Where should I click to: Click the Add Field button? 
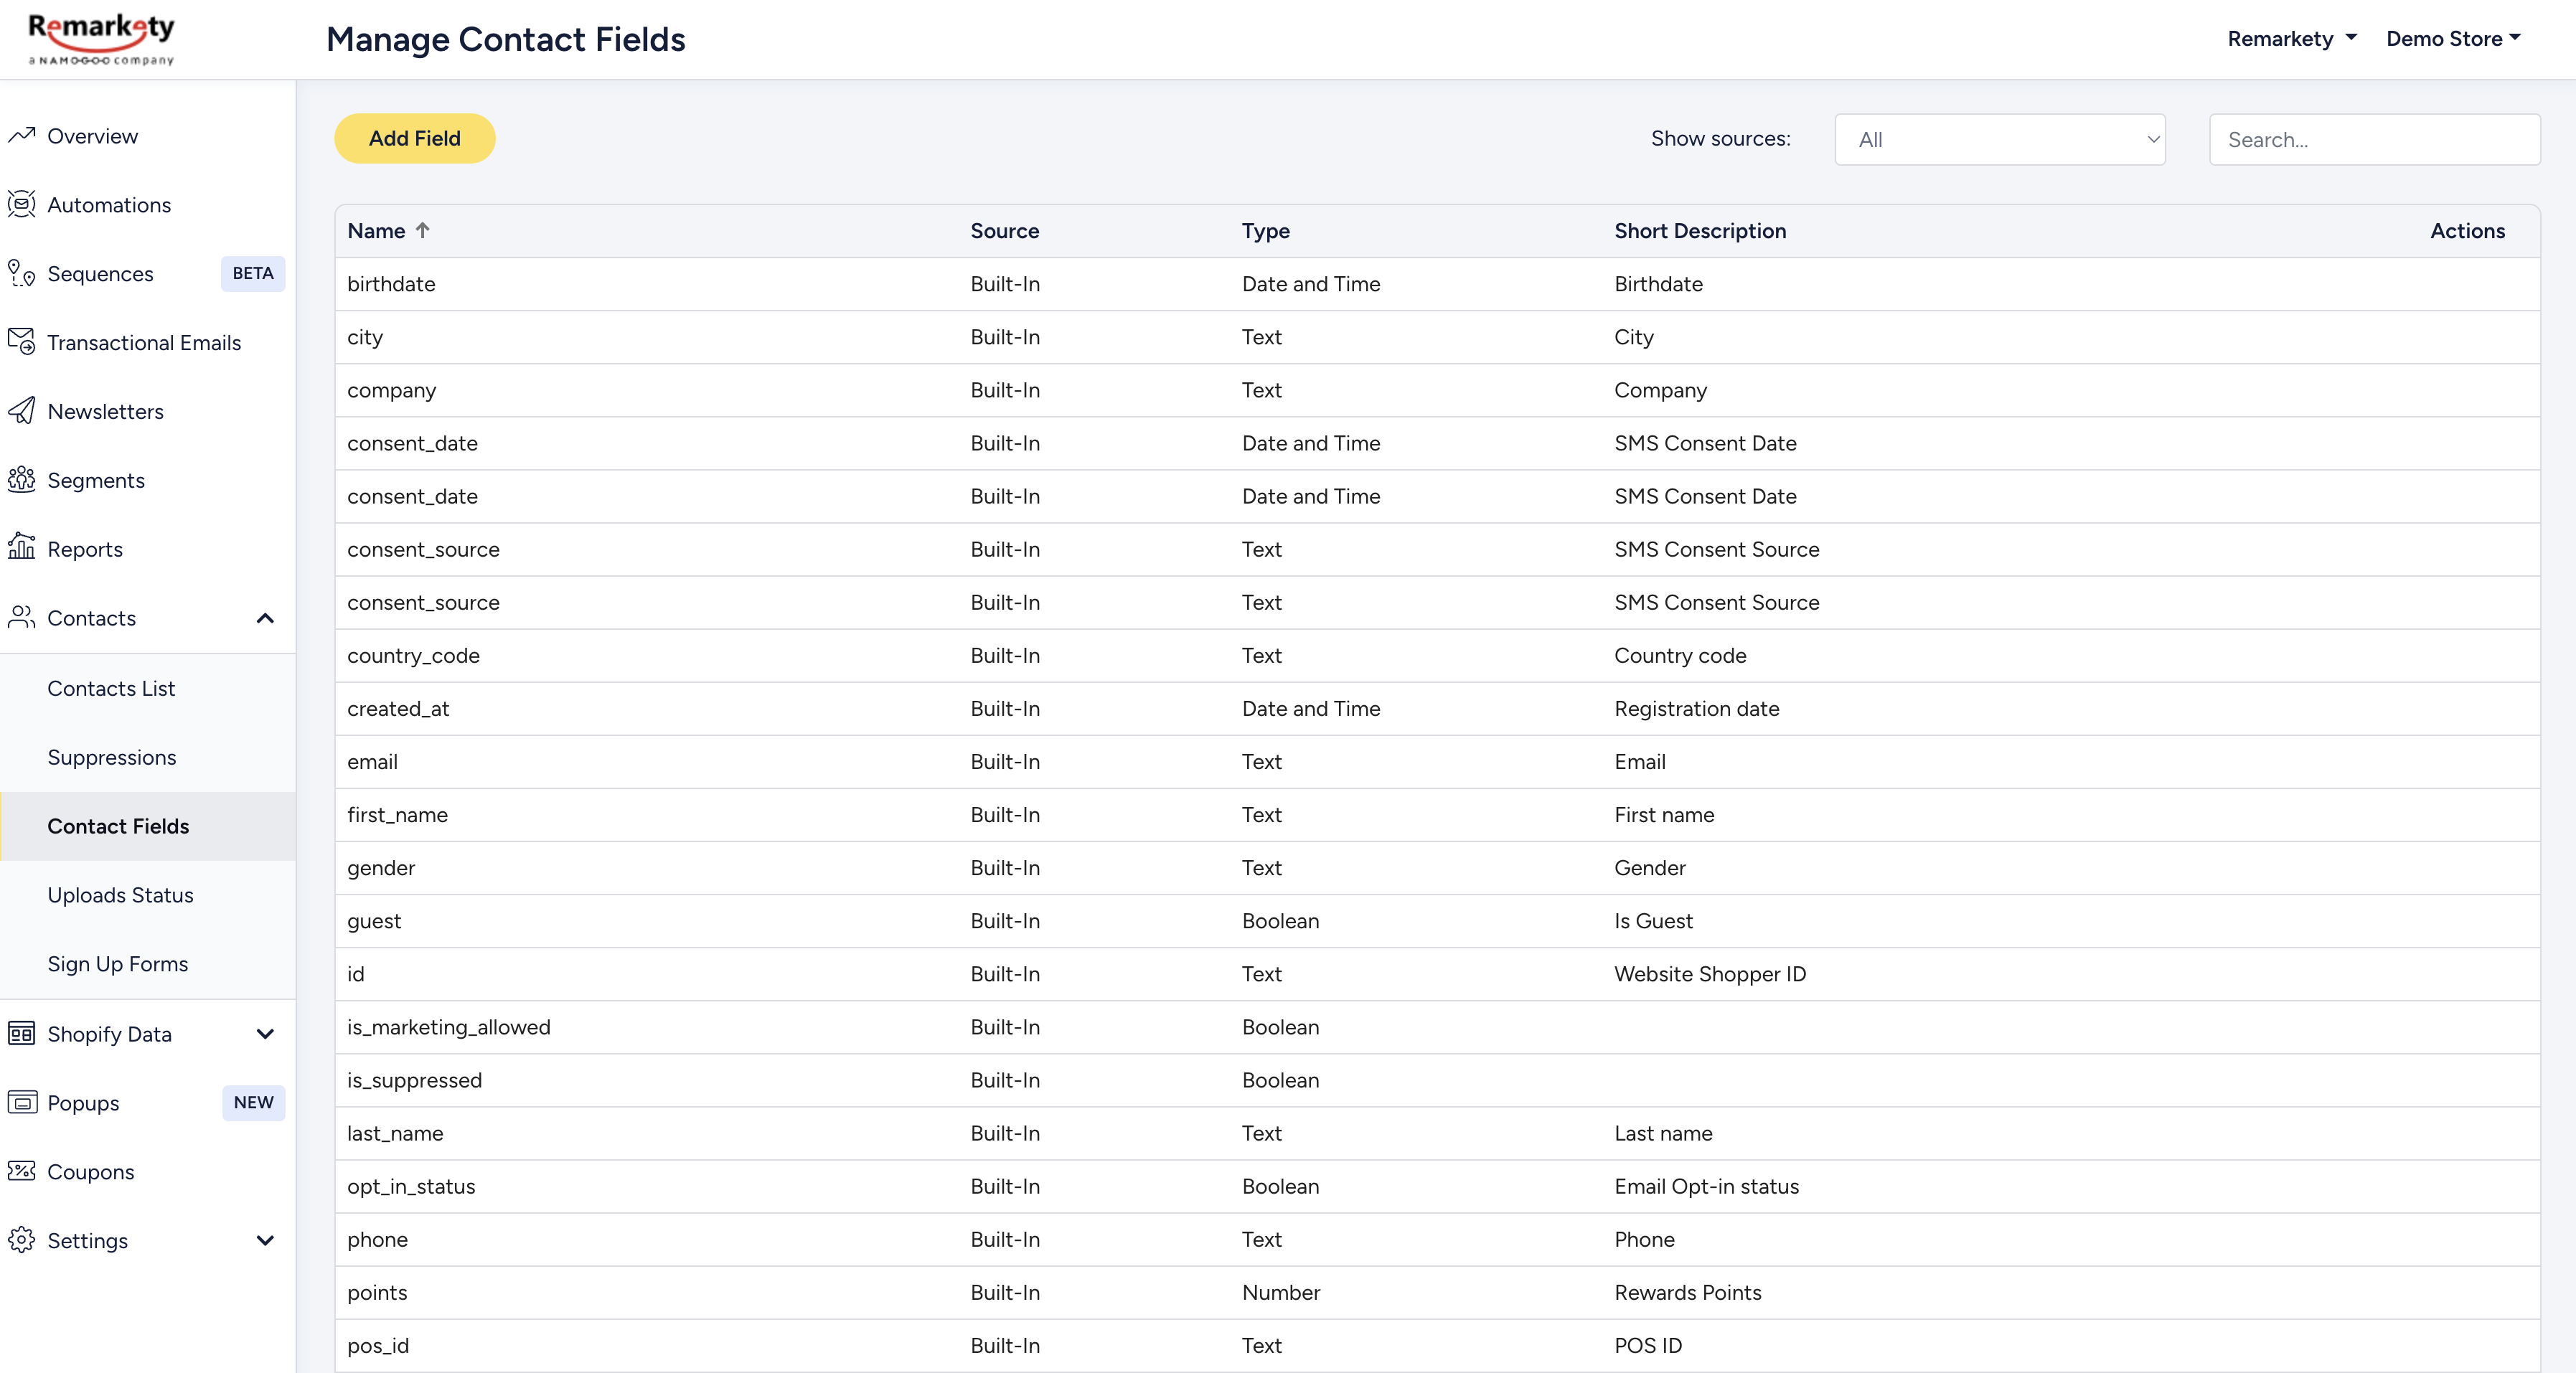(414, 138)
